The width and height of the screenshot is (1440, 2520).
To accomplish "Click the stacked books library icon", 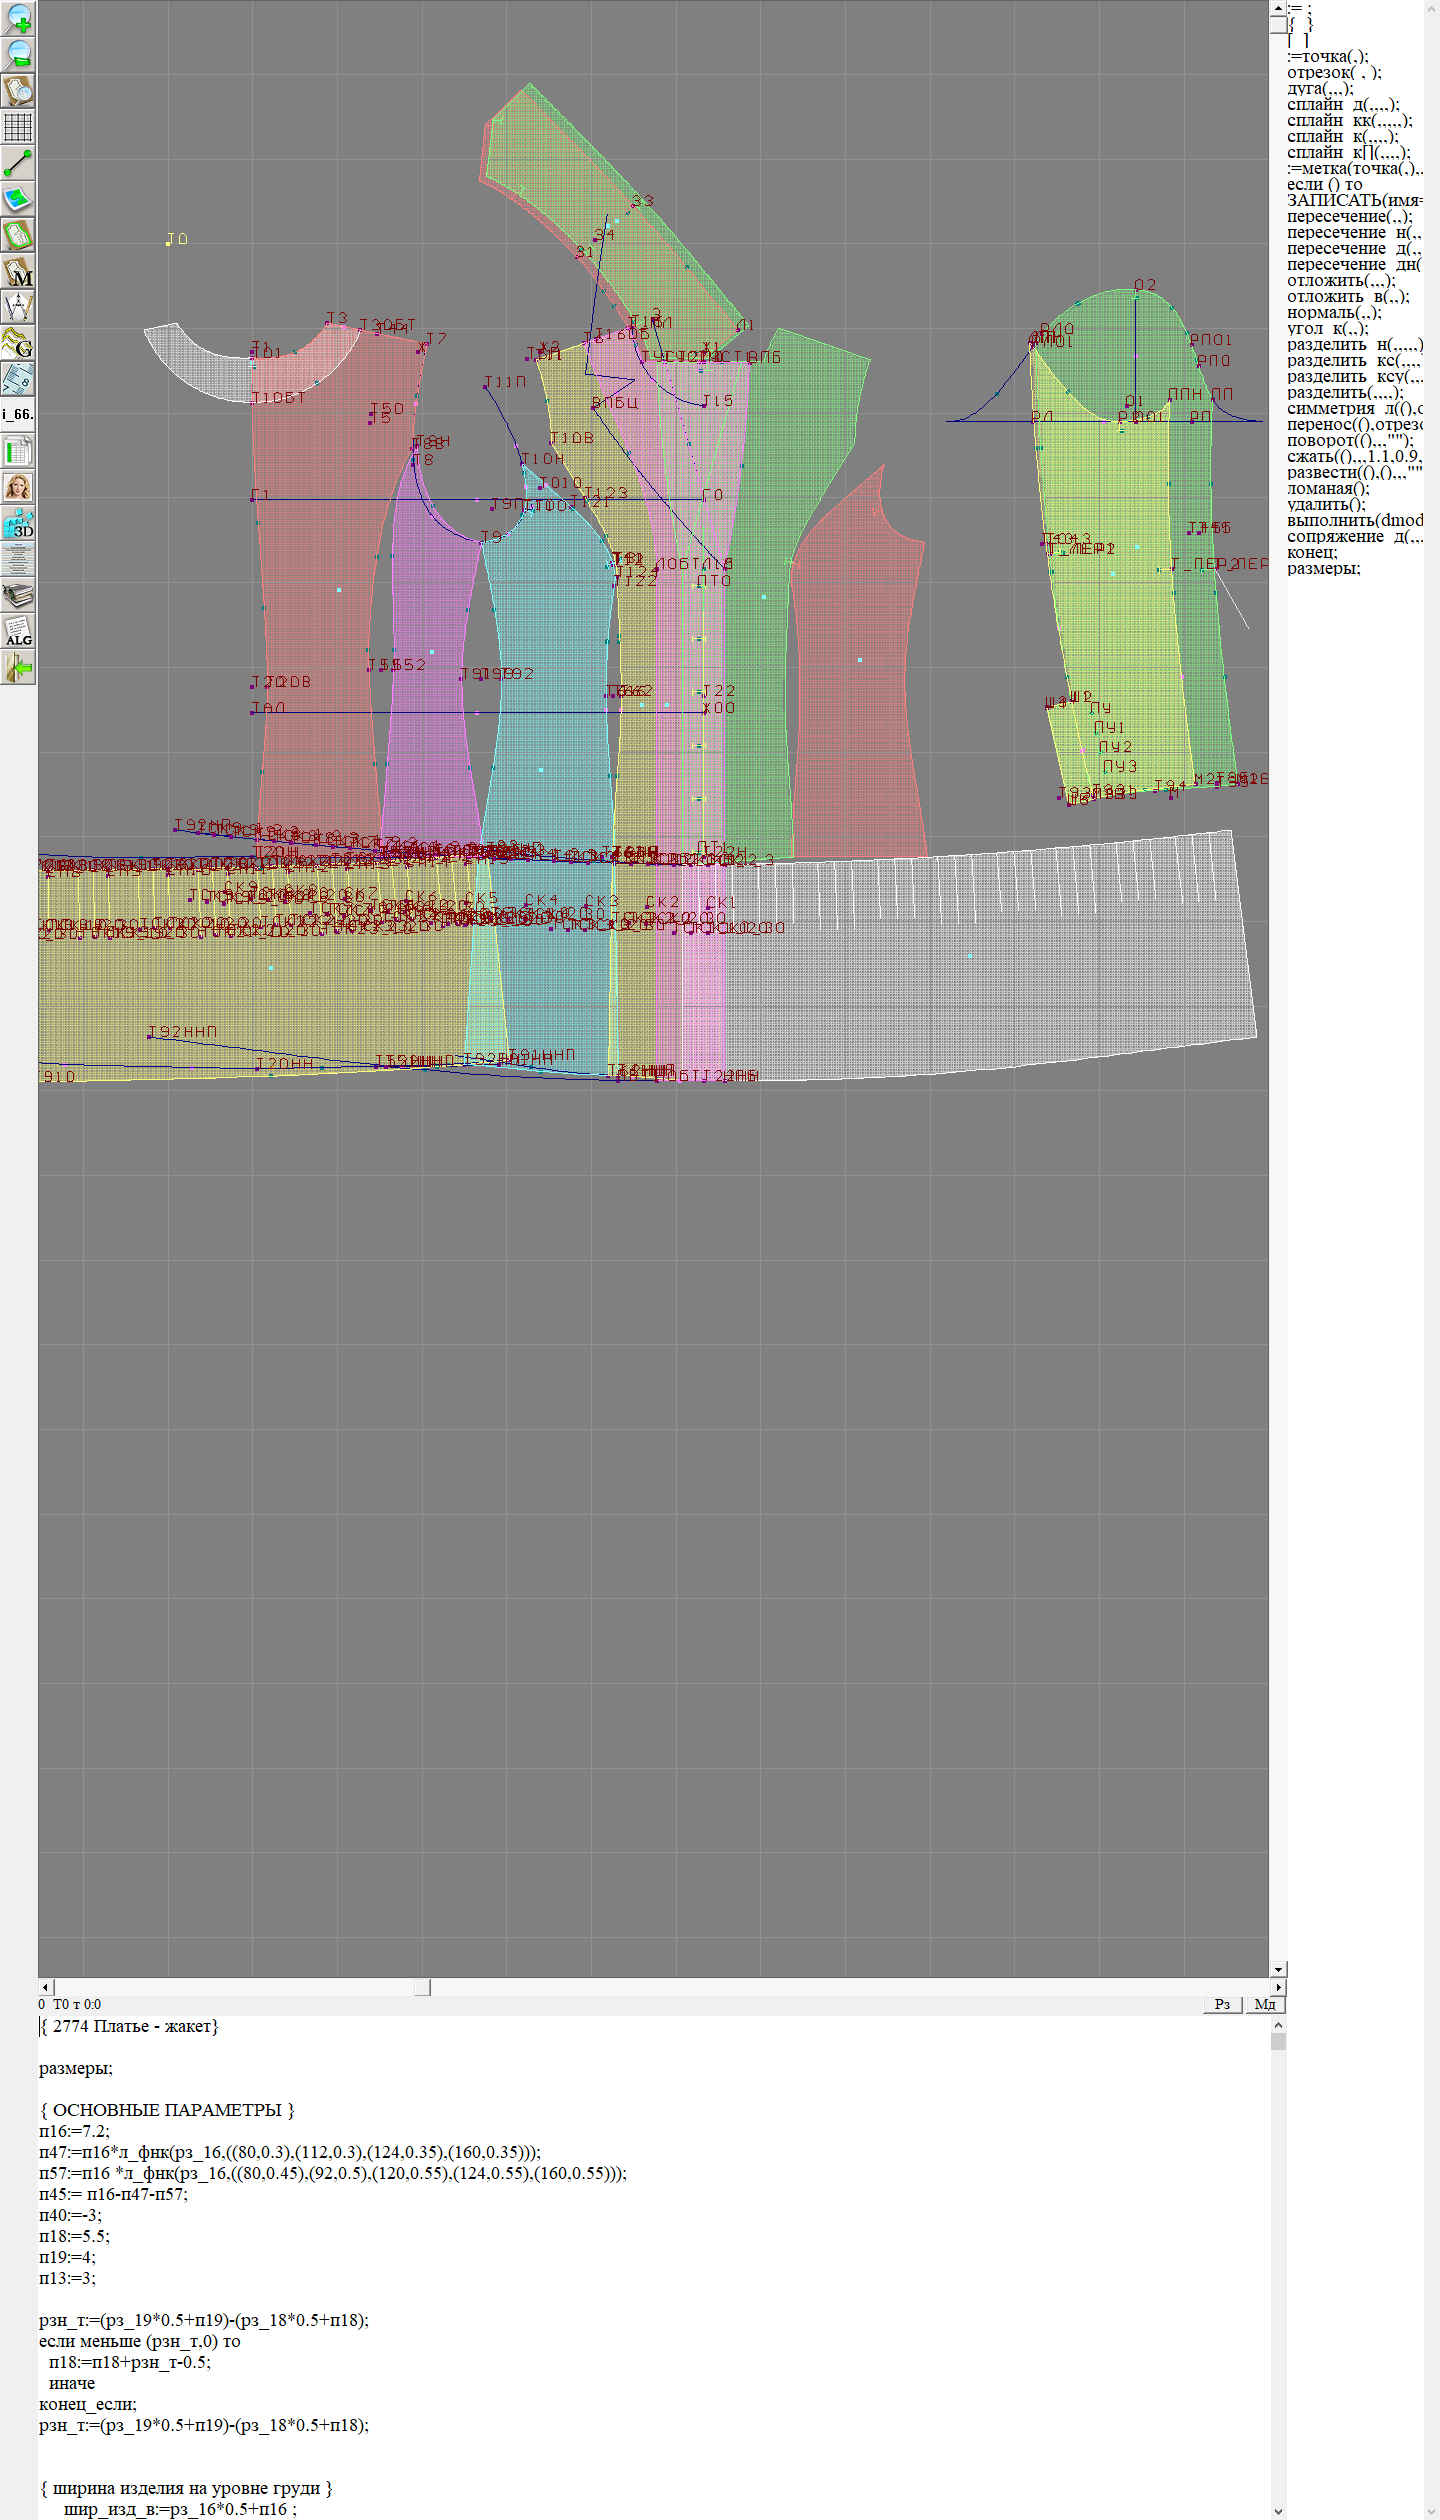I will 18,596.
